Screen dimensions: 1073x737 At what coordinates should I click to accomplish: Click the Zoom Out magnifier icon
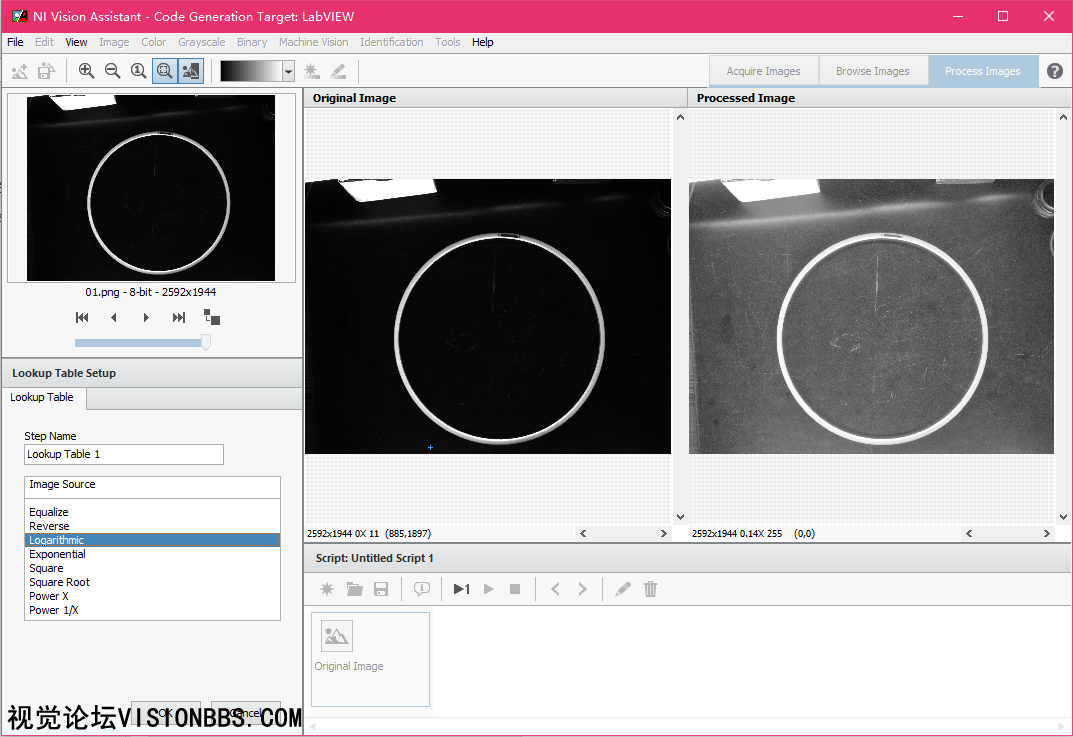coord(112,71)
